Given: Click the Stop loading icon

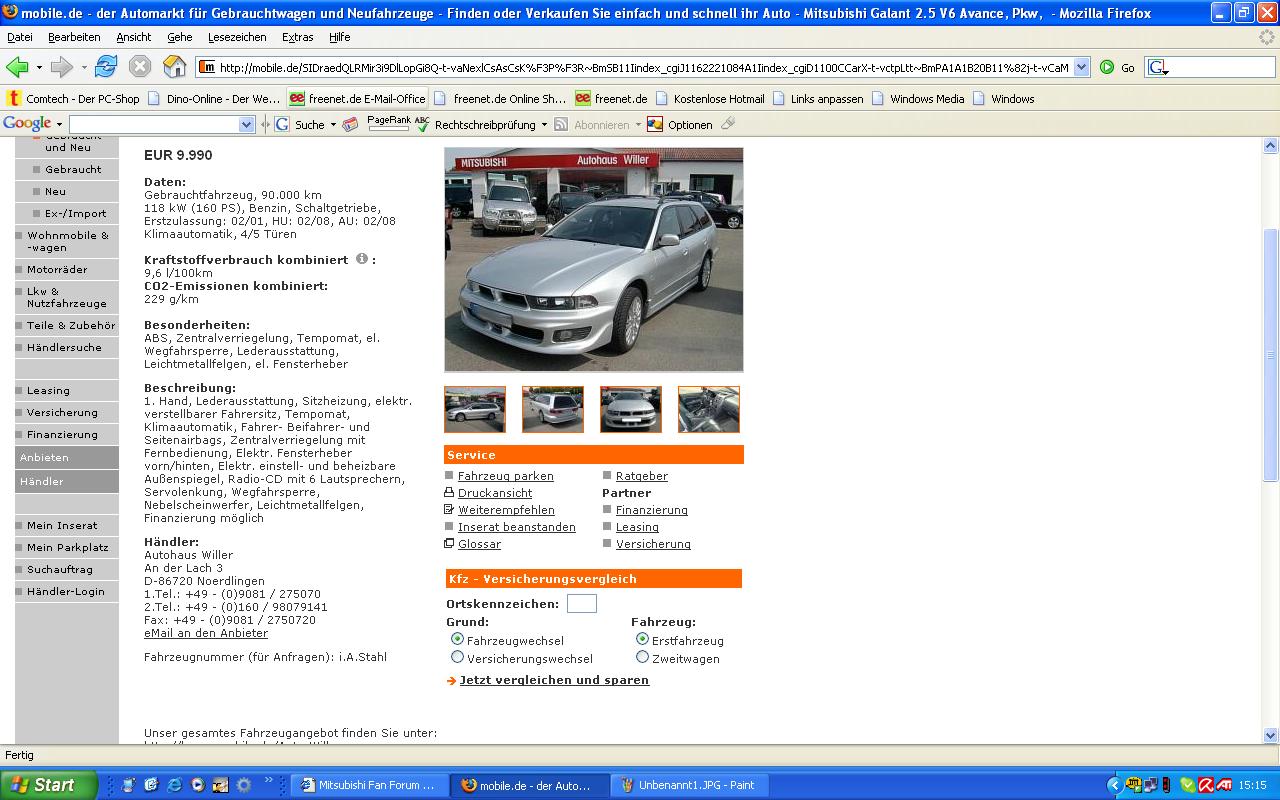Looking at the screenshot, I should coord(140,67).
